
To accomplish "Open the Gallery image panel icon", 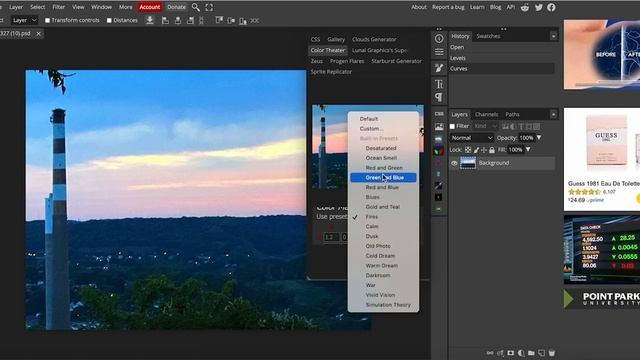I will click(x=439, y=127).
